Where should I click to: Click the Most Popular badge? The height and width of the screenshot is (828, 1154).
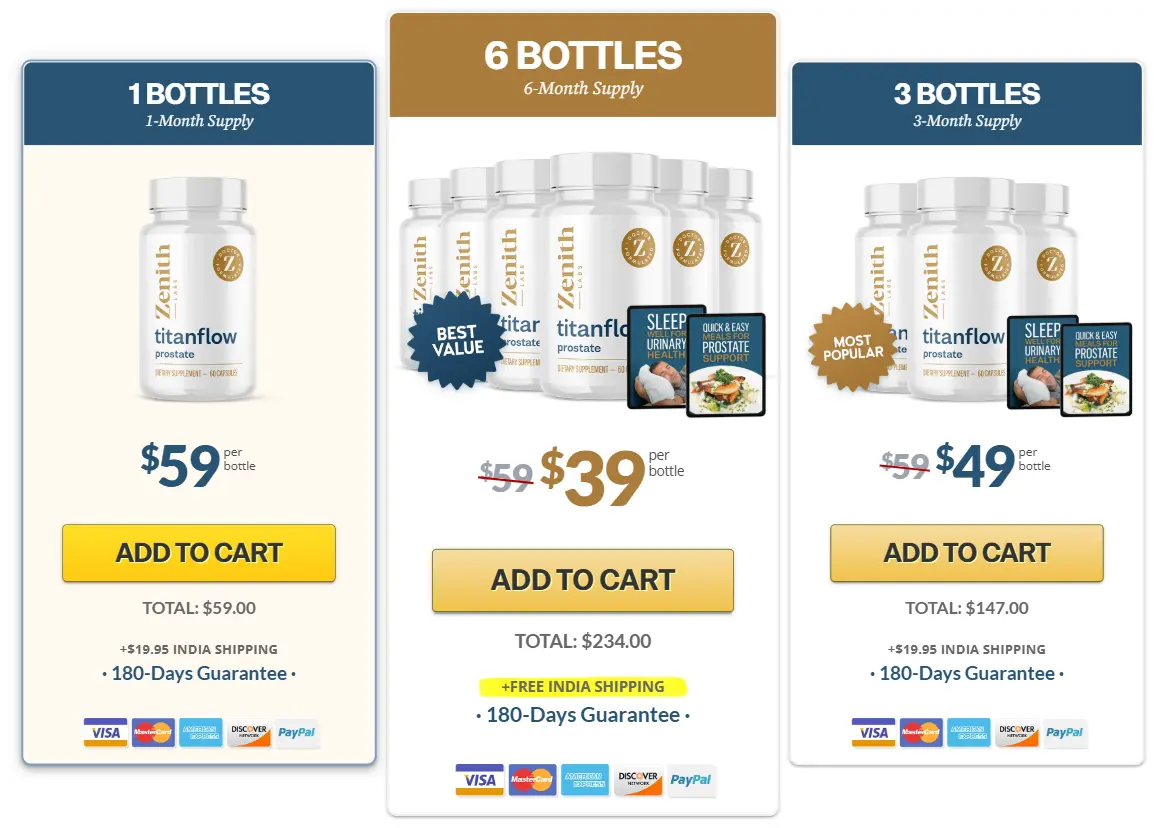pos(853,346)
